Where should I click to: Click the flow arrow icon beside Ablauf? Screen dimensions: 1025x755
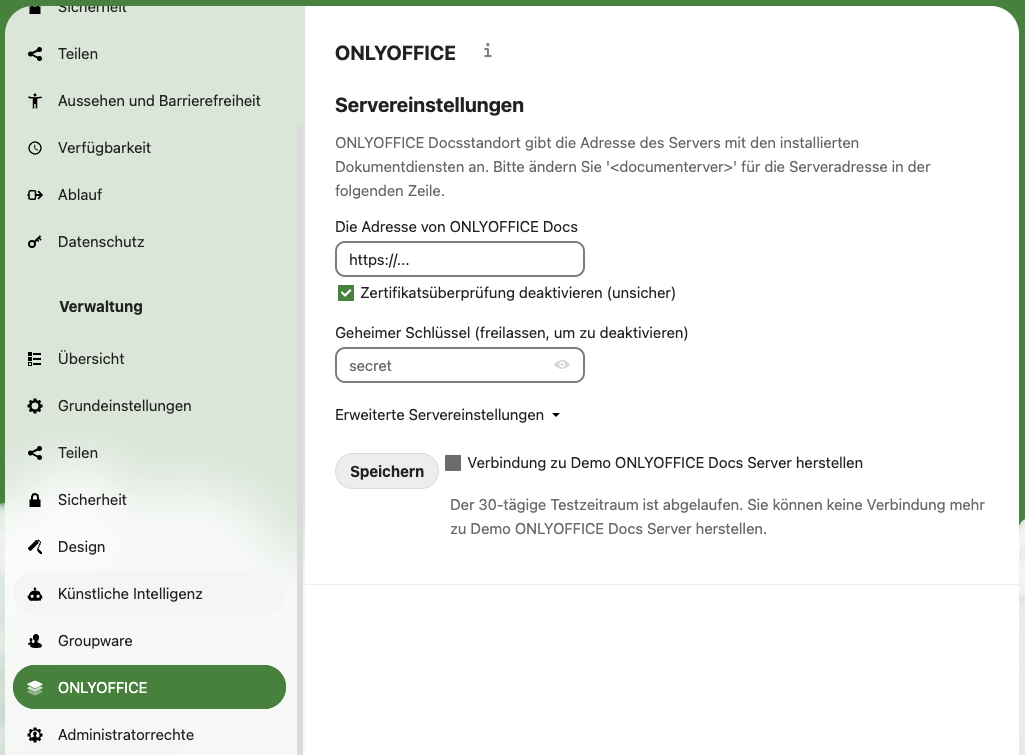(35, 195)
